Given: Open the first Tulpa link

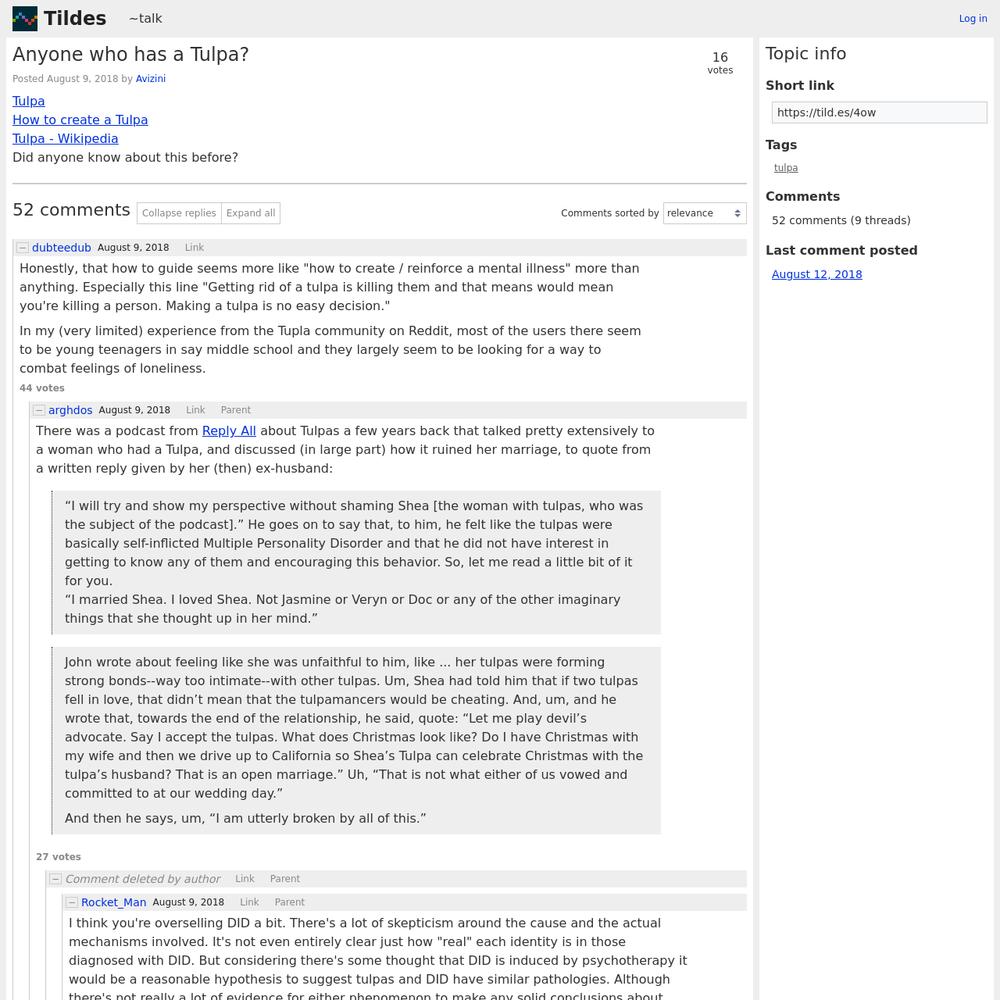Looking at the screenshot, I should pyautogui.click(x=29, y=101).
